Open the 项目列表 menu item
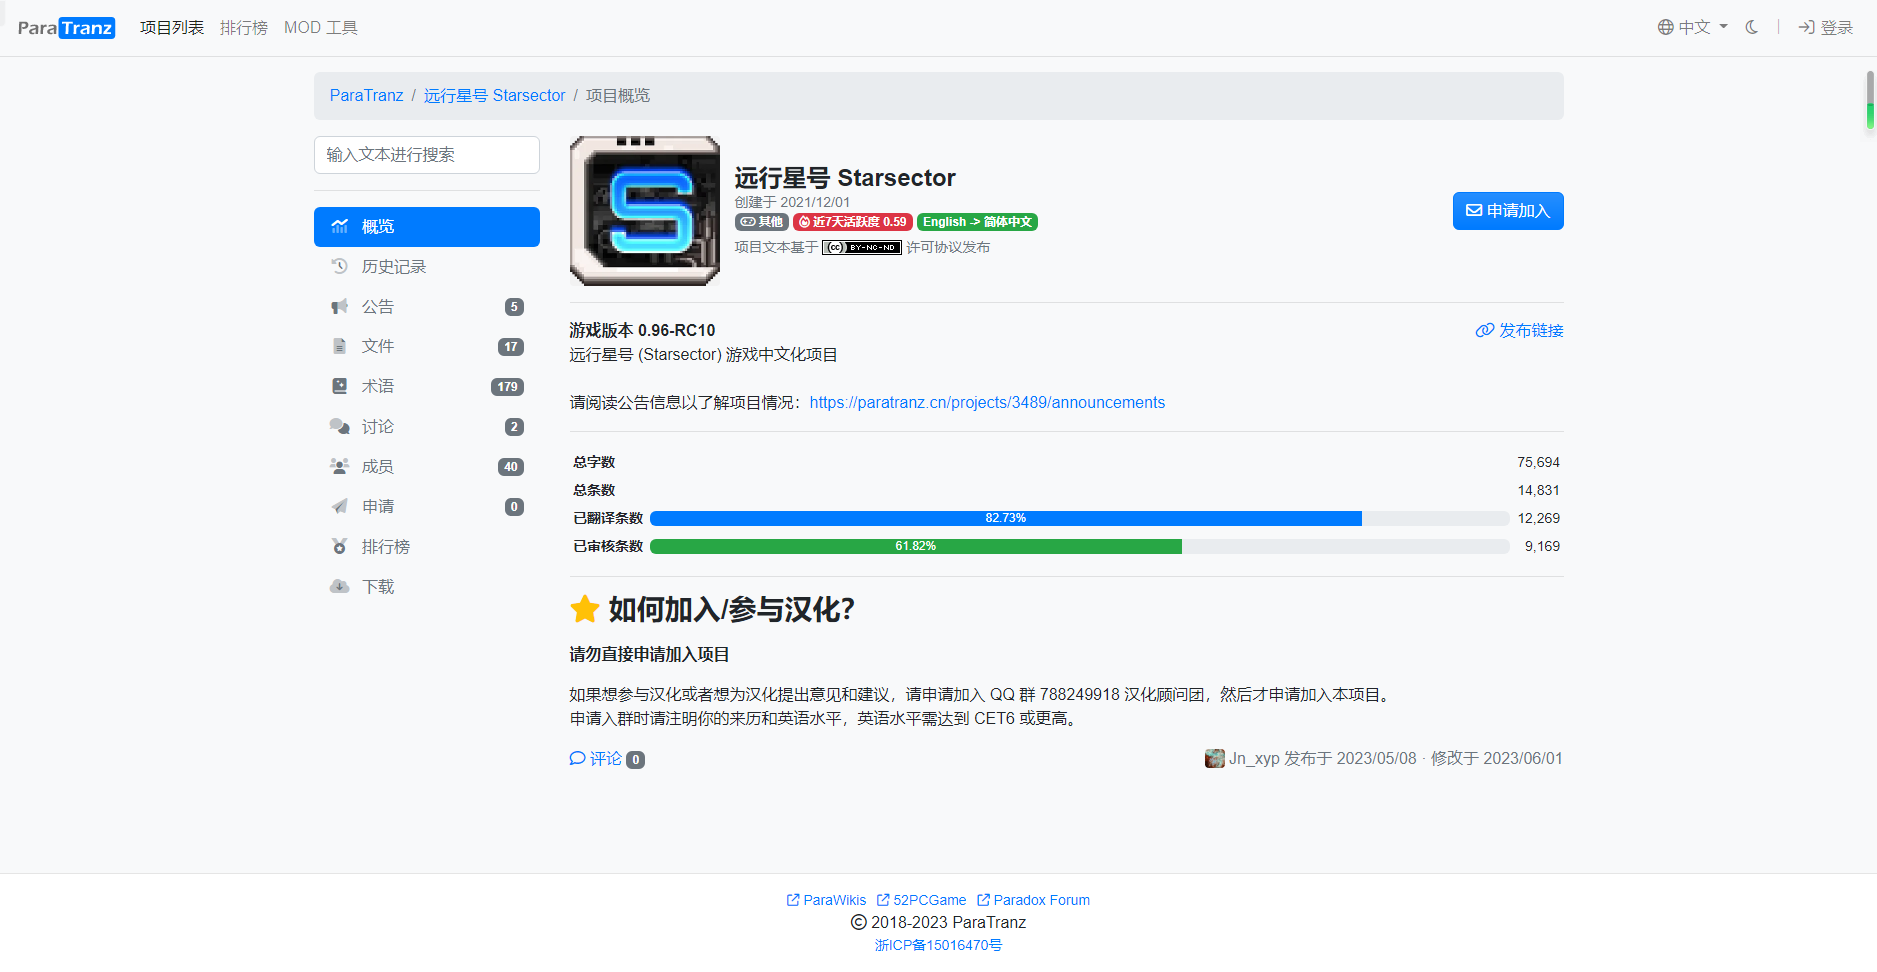1877x972 pixels. coord(171,27)
